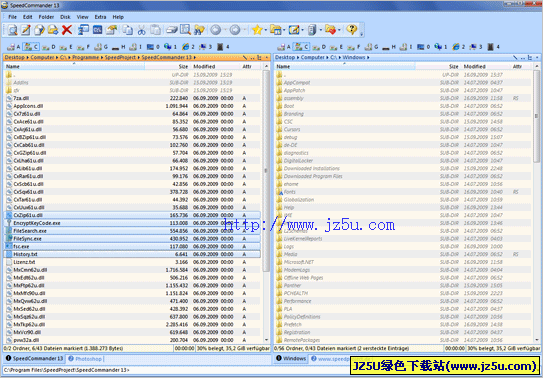Open the Help menu
543x378 pixels.
pos(118,17)
